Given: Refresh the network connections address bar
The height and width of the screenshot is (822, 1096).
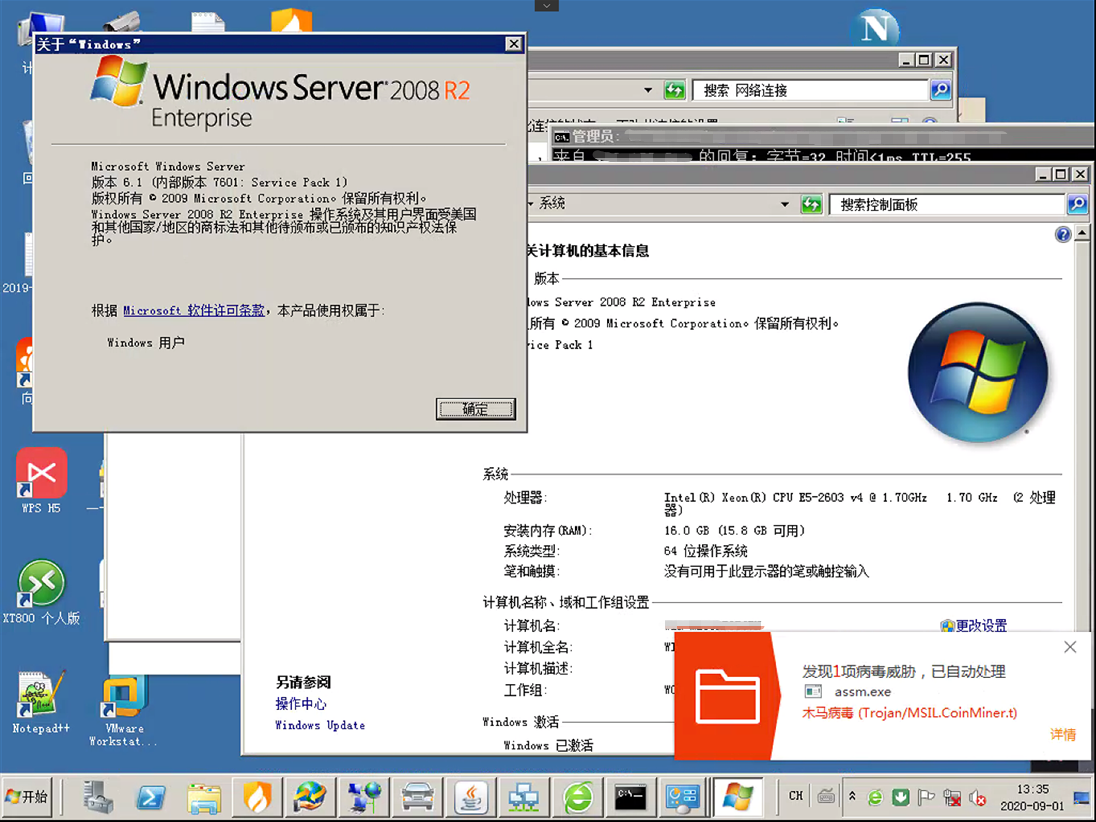Looking at the screenshot, I should 675,90.
